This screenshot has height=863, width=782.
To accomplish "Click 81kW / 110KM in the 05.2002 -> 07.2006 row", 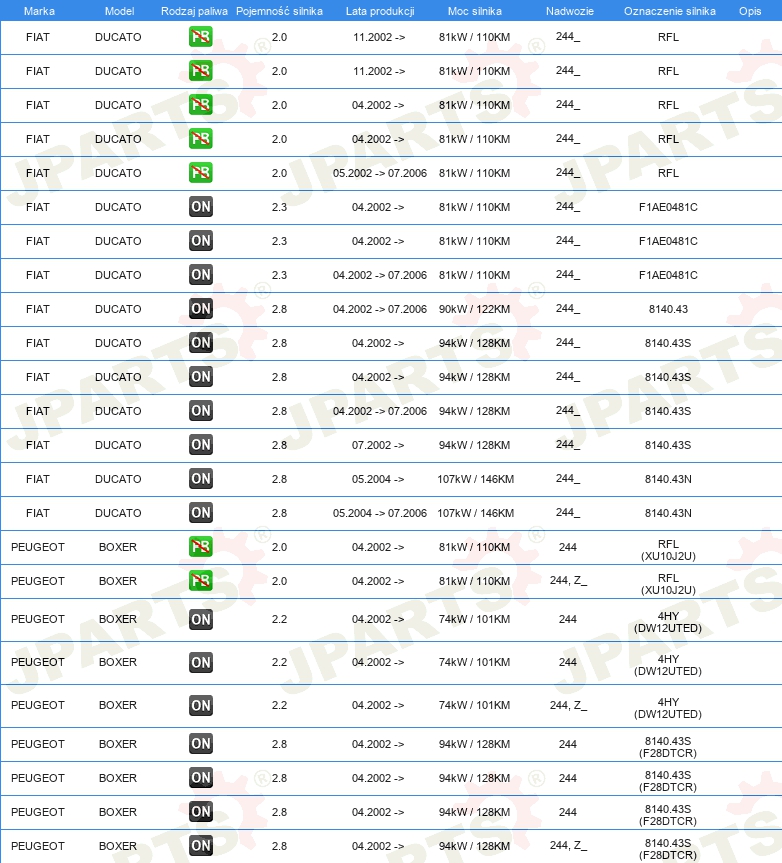I will 474,173.
